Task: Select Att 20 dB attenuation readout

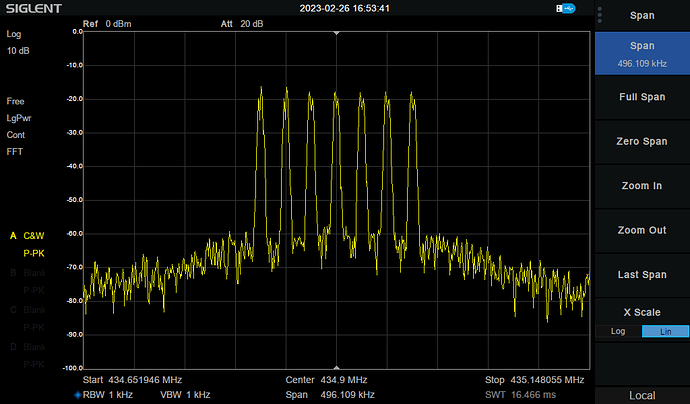Action: coord(242,24)
